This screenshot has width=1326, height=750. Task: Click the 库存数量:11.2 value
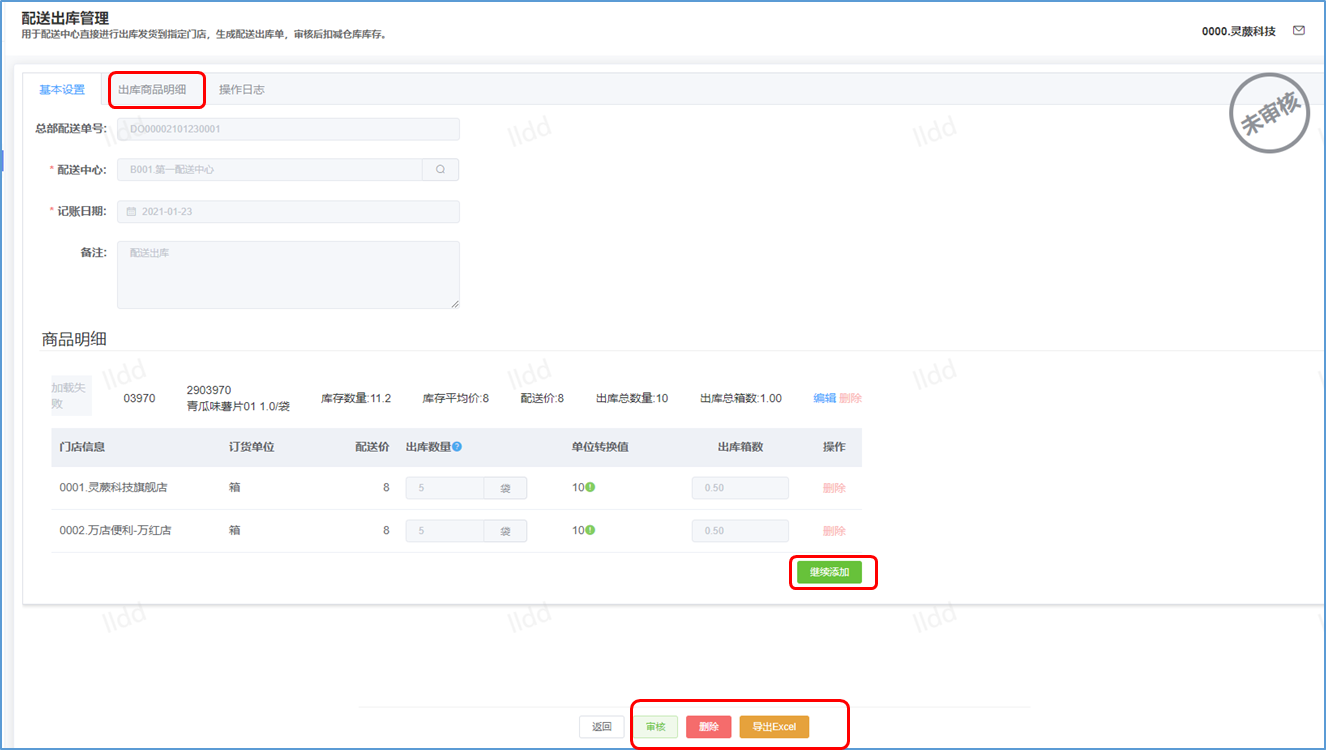pyautogui.click(x=356, y=398)
